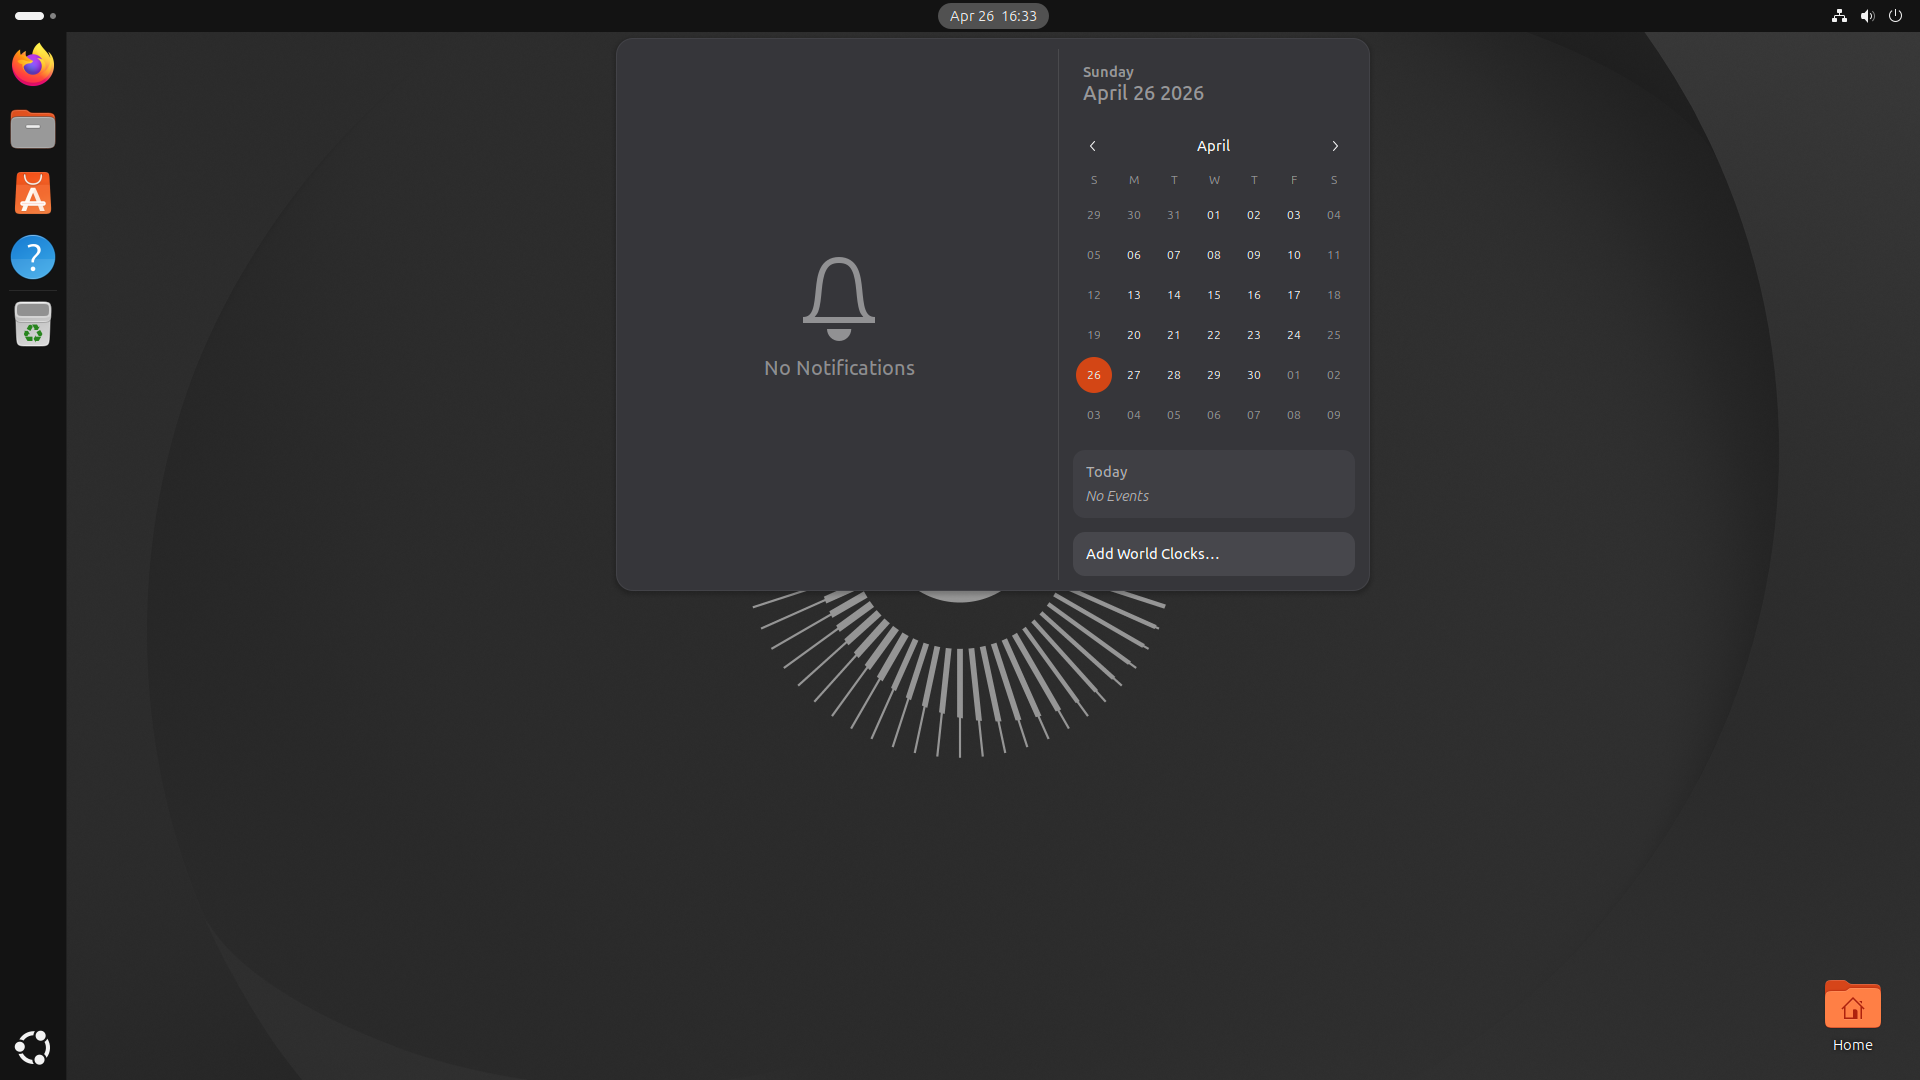Close the clock menu via Apr 26 16:33
Screen dimensions: 1920x1080
[993, 16]
